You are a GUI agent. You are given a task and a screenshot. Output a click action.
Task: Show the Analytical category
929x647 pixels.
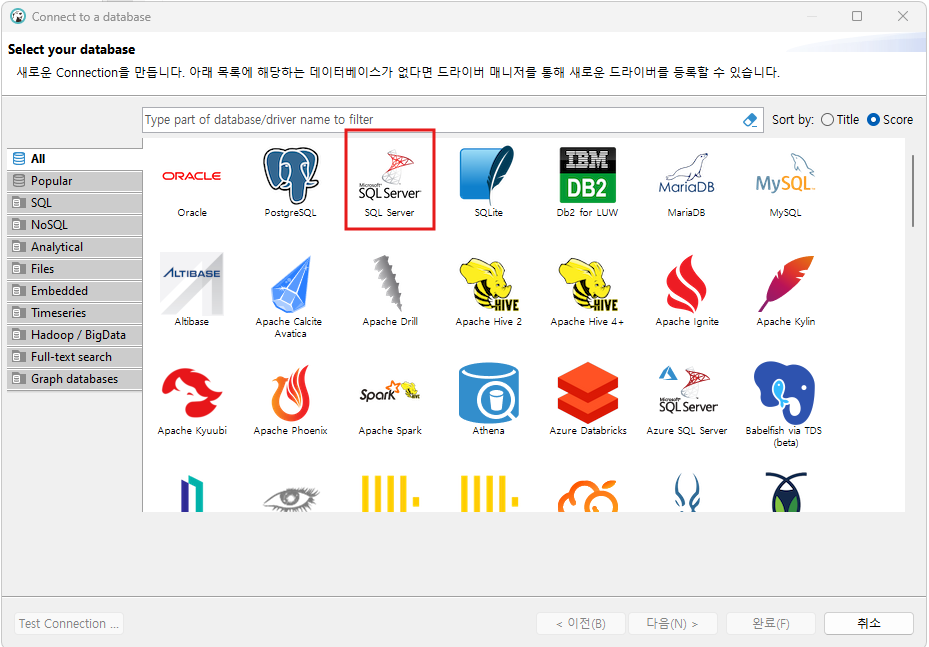[75, 246]
